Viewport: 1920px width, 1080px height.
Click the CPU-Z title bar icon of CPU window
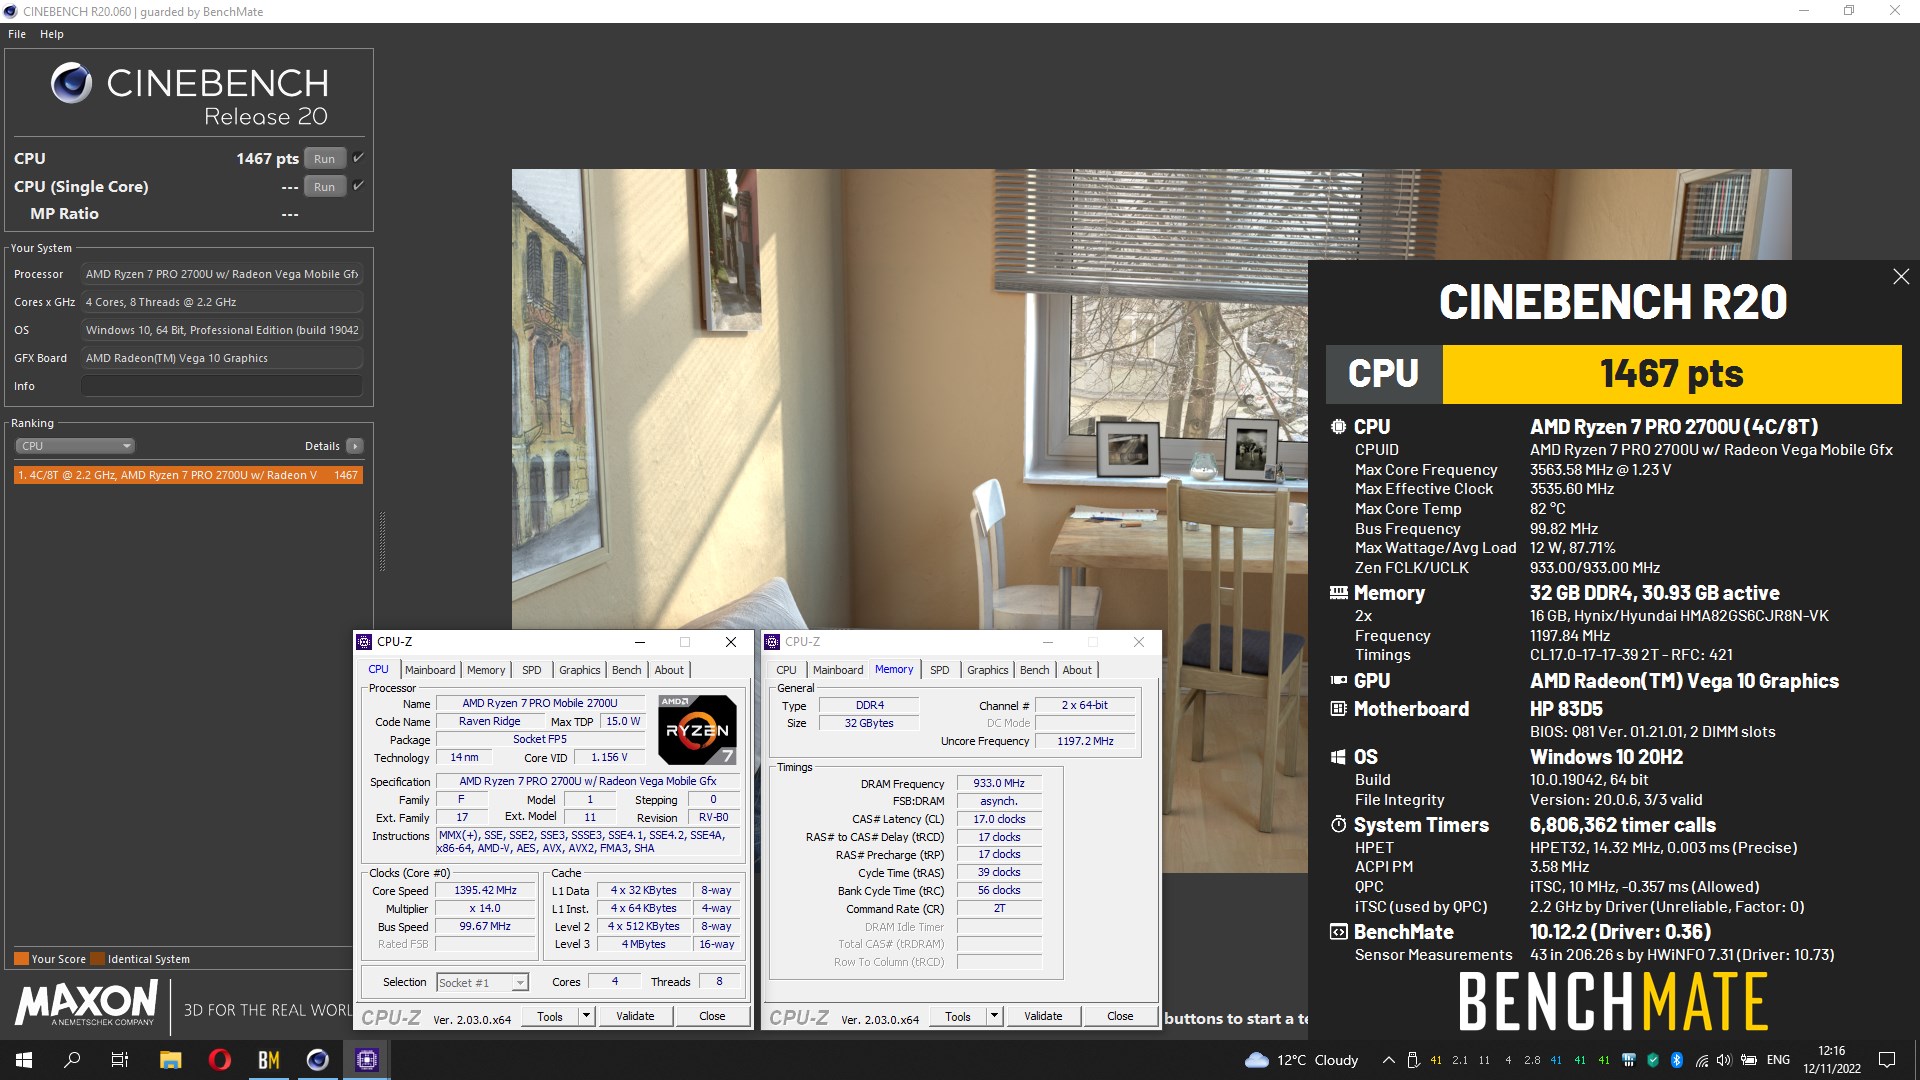tap(364, 642)
